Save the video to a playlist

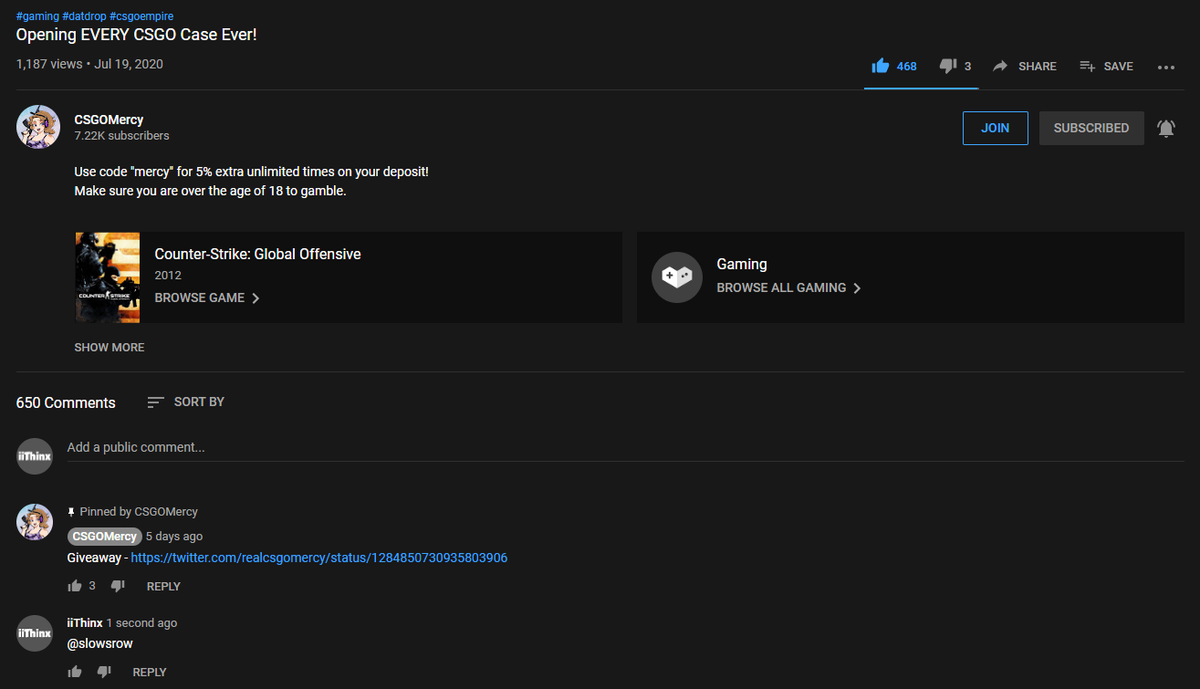tap(1106, 66)
